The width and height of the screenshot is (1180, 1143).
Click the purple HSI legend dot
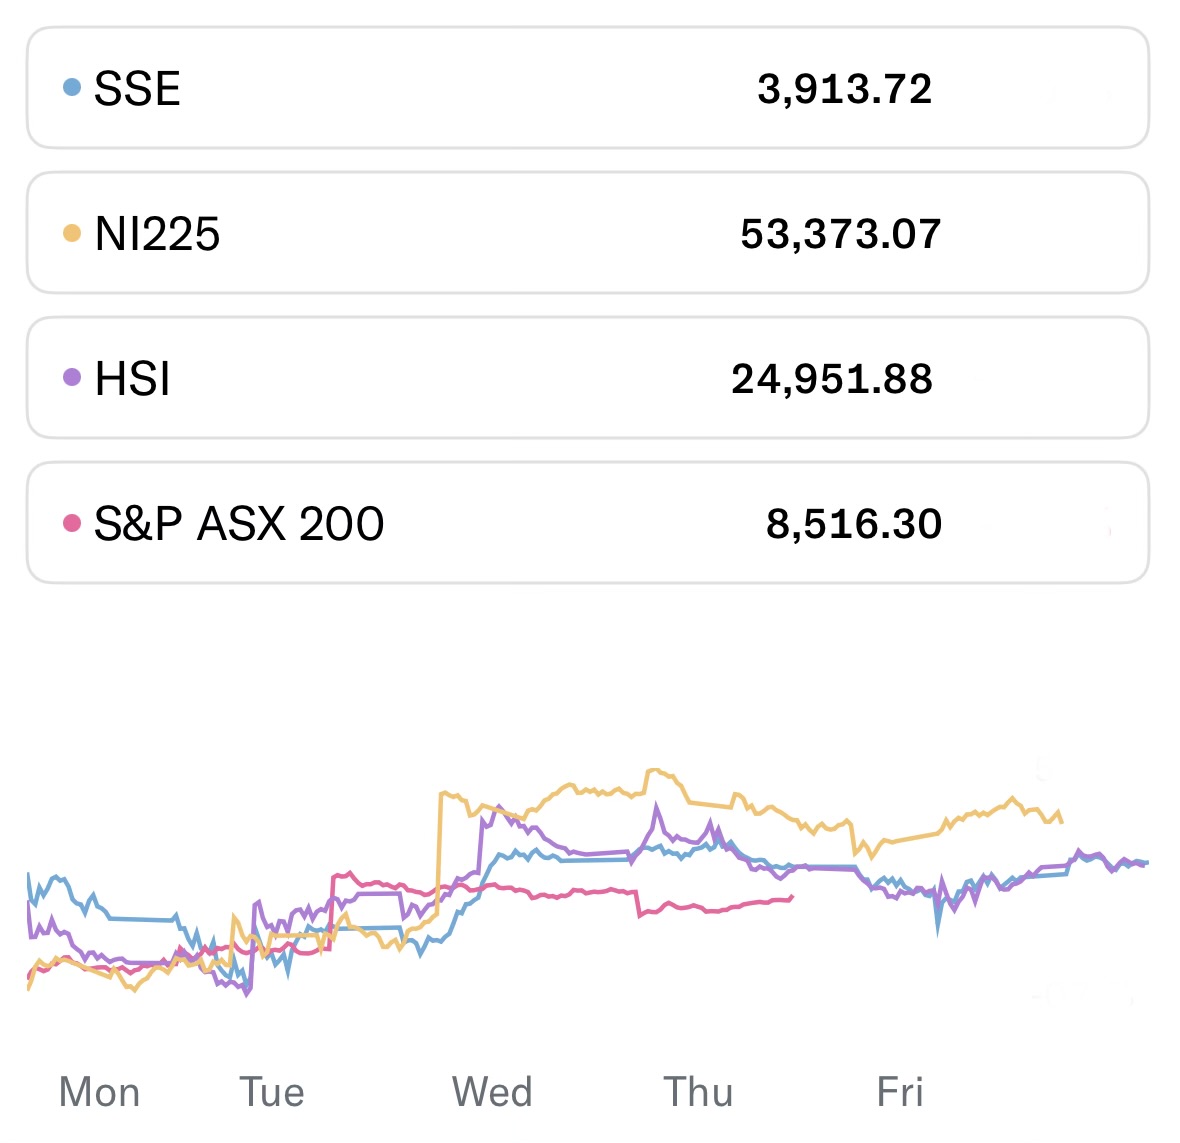(x=71, y=378)
